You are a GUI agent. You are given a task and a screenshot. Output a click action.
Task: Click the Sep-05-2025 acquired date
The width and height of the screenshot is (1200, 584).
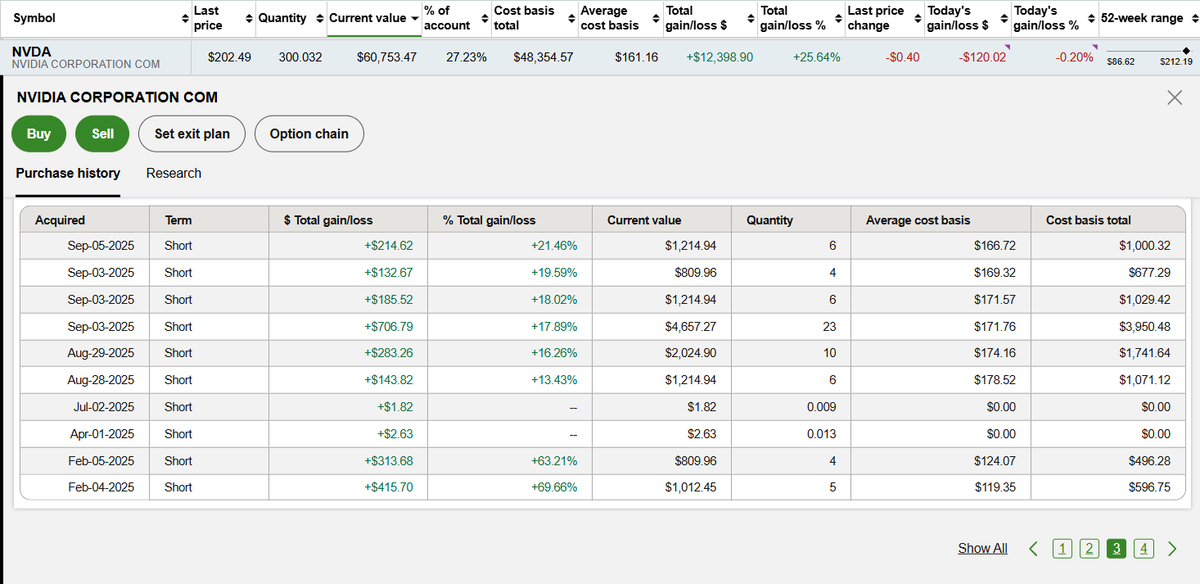pos(101,245)
